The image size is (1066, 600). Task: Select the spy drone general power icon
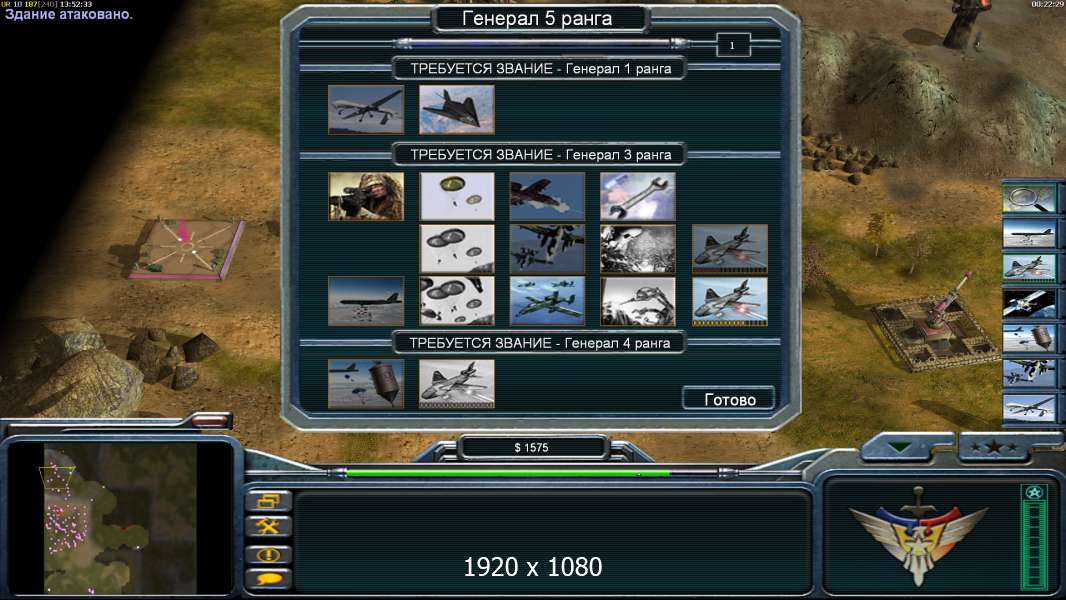tap(366, 109)
